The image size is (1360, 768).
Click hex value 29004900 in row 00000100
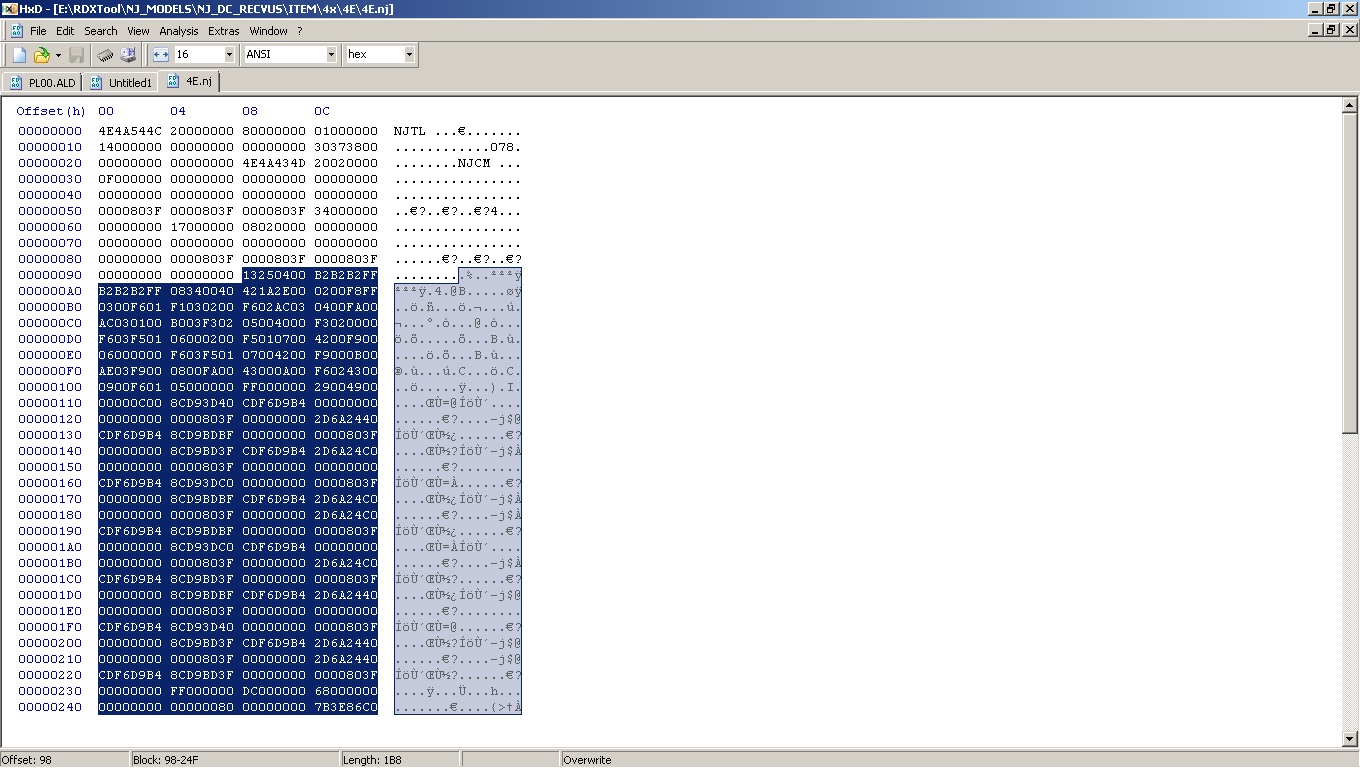coord(346,387)
